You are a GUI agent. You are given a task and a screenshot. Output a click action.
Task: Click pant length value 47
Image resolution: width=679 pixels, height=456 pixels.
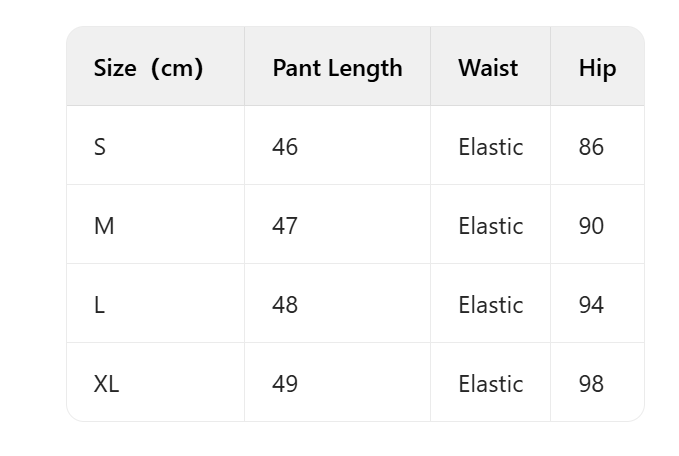click(285, 226)
